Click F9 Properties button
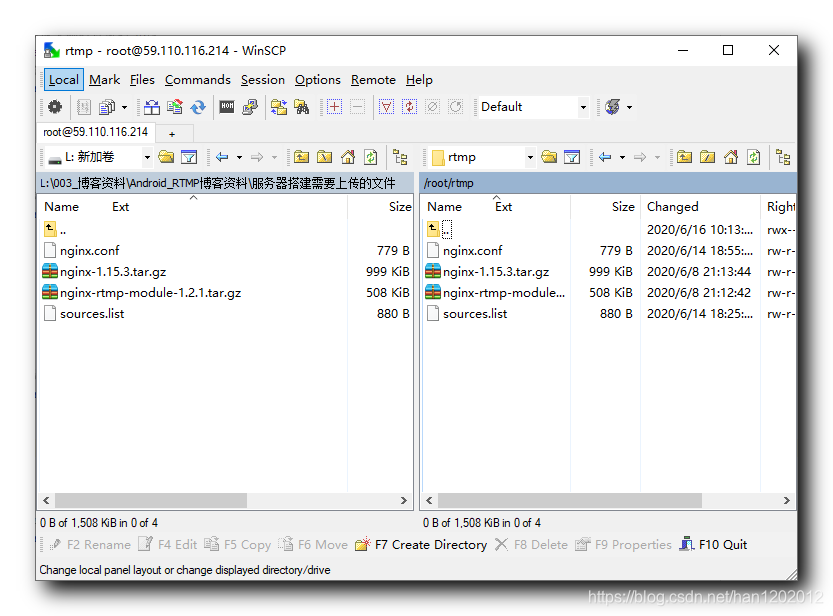This screenshot has height=616, width=833. [623, 545]
